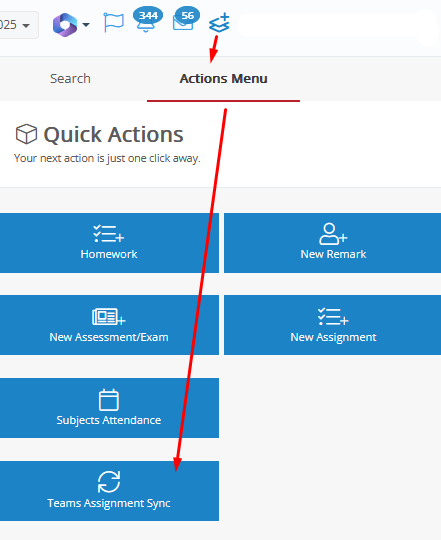Image resolution: width=441 pixels, height=540 pixels.
Task: Start Teams Assignment Sync
Action: 109,491
